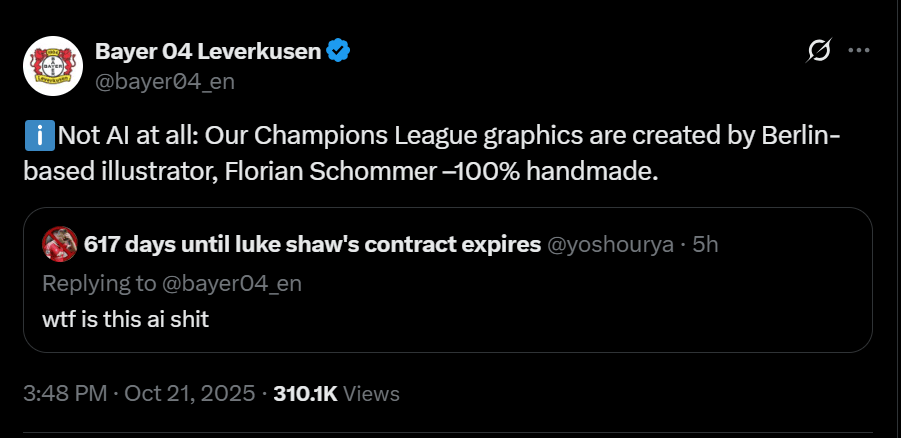This screenshot has width=901, height=438.
Task: Click the blue verified checkmark badge
Action: coord(339,50)
